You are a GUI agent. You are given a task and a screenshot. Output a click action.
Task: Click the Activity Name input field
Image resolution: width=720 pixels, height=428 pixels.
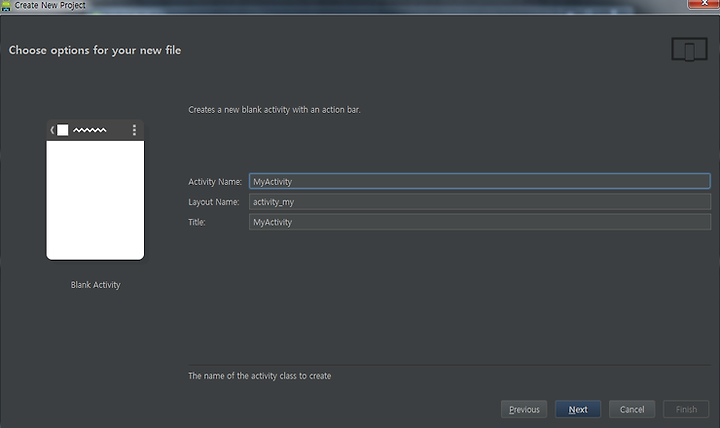click(479, 181)
